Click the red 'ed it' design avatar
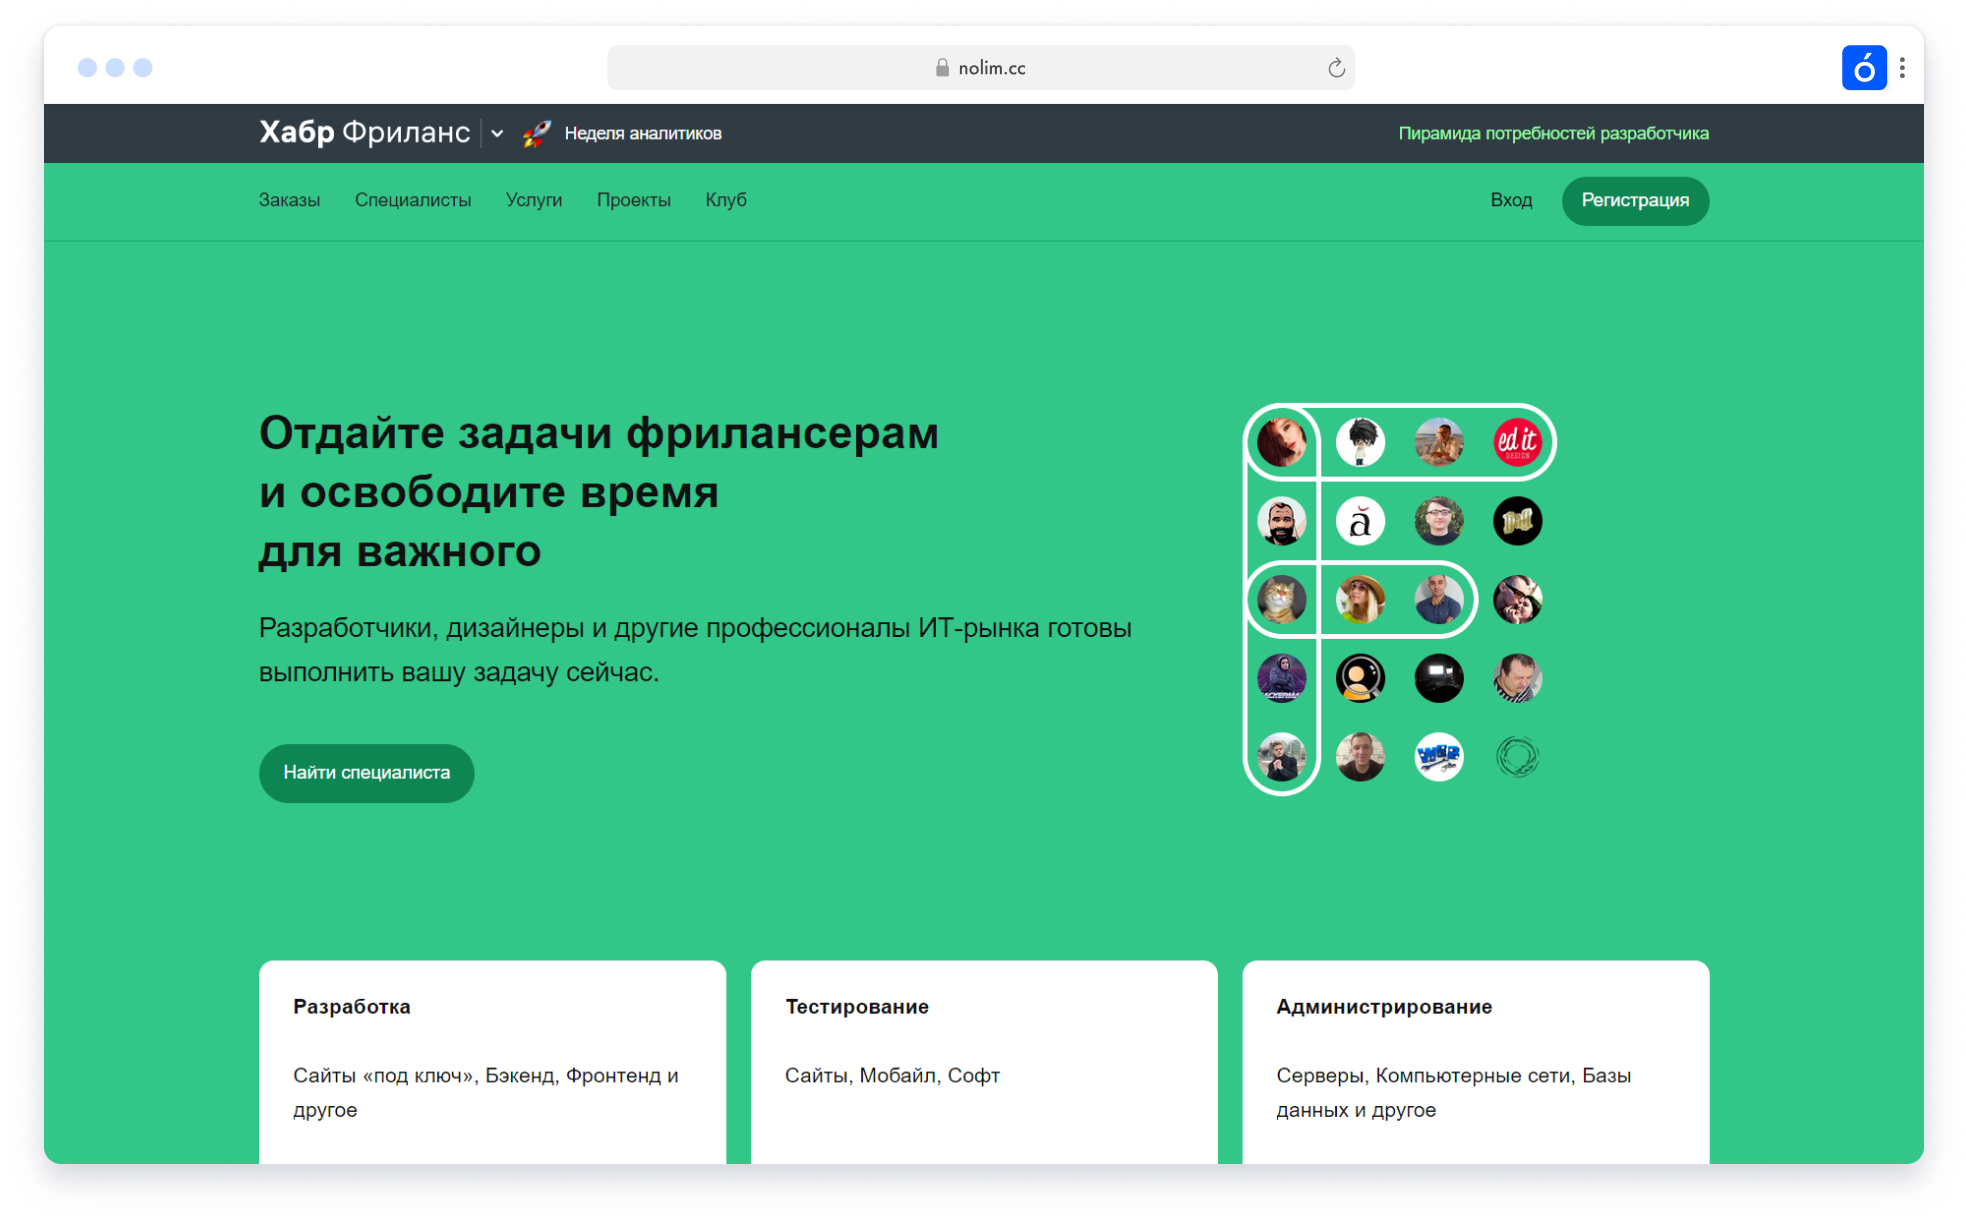The height and width of the screenshot is (1224, 1966). (x=1517, y=442)
